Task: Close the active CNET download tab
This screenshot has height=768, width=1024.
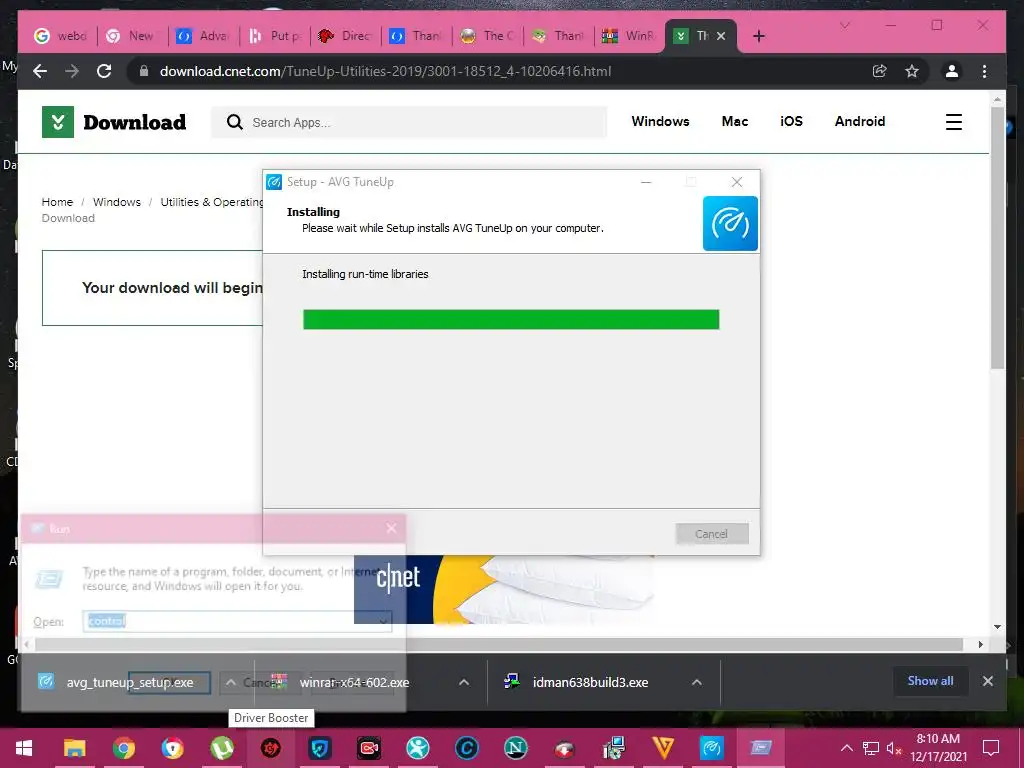Action: click(x=721, y=36)
